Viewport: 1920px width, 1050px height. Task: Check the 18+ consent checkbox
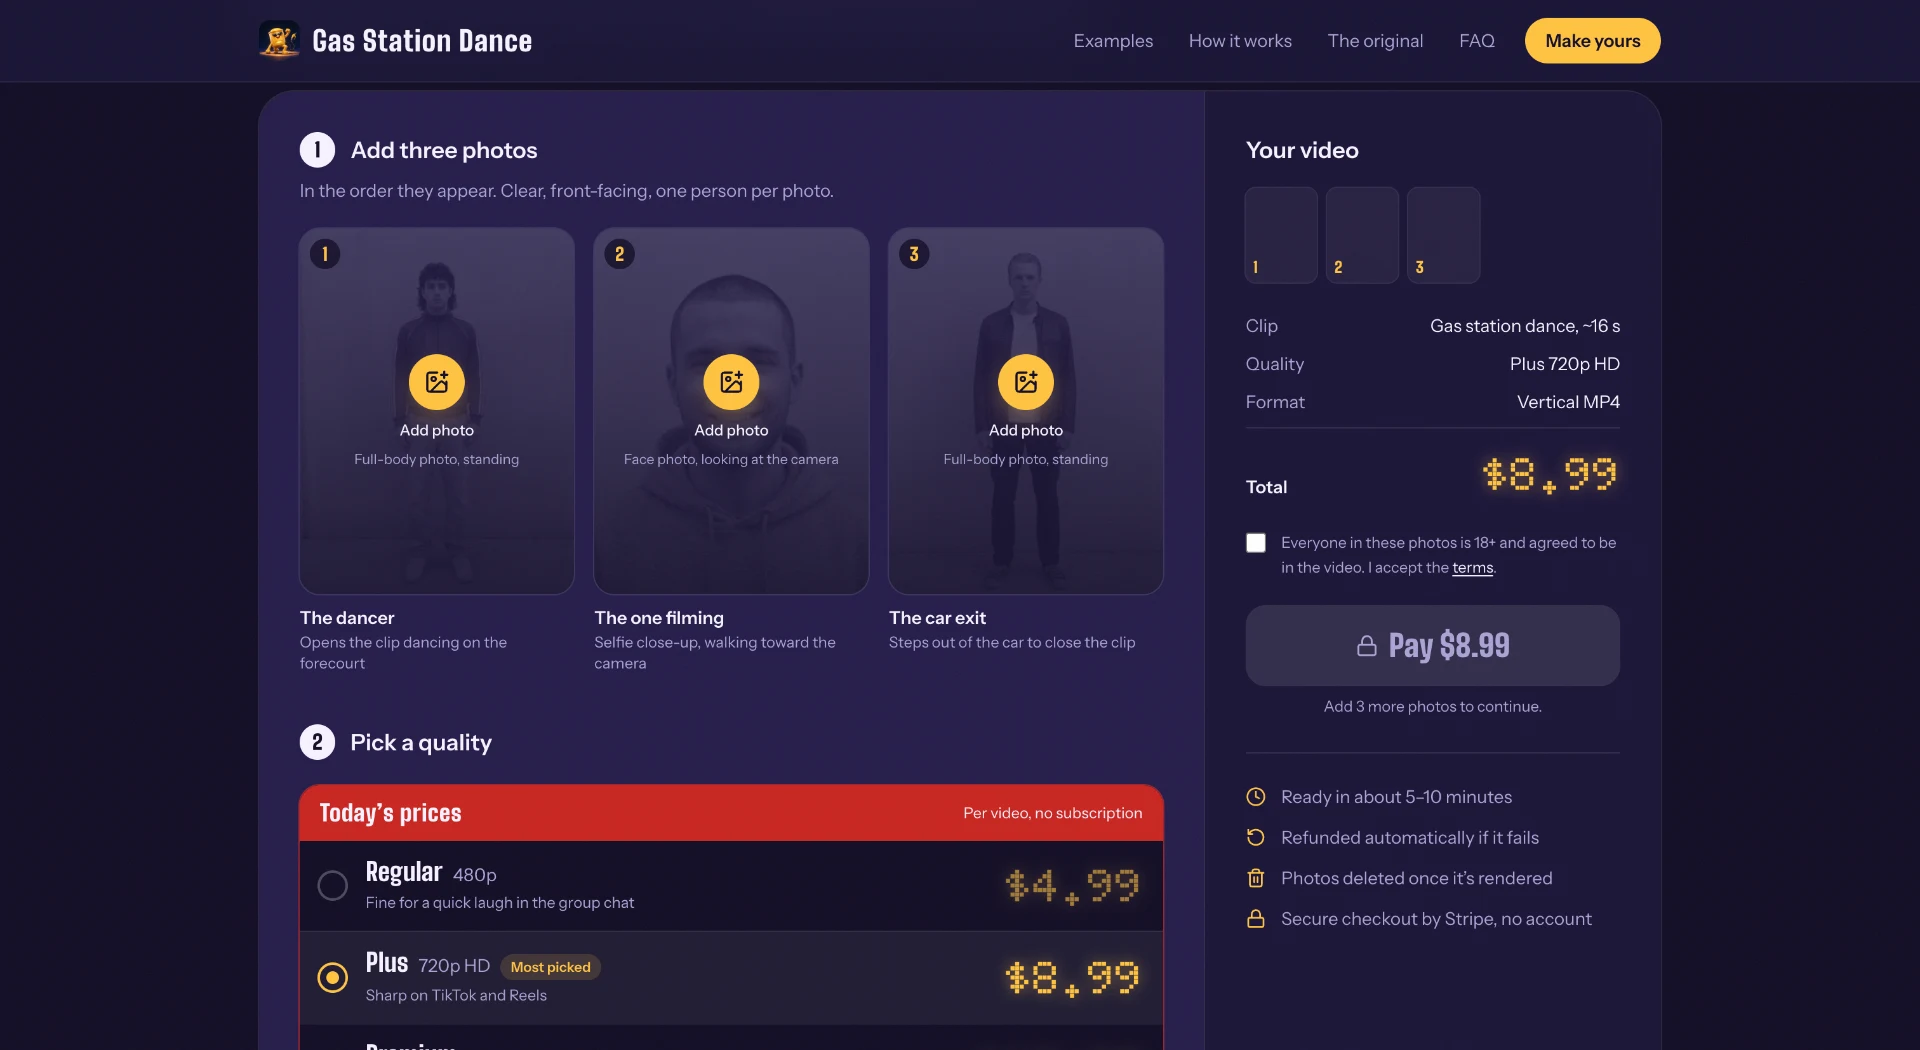[x=1256, y=543]
